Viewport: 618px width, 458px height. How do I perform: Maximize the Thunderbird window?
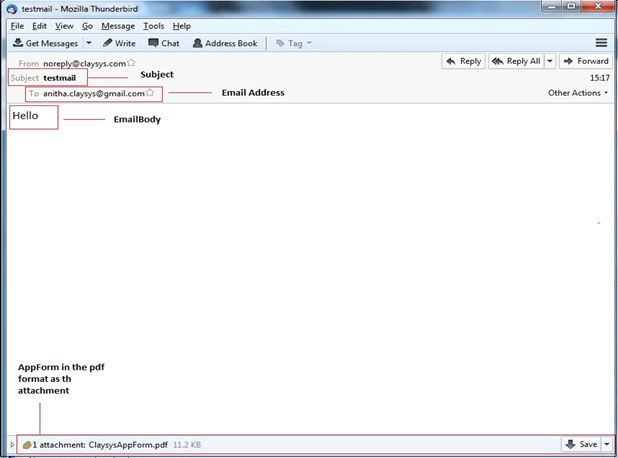[571, 6]
